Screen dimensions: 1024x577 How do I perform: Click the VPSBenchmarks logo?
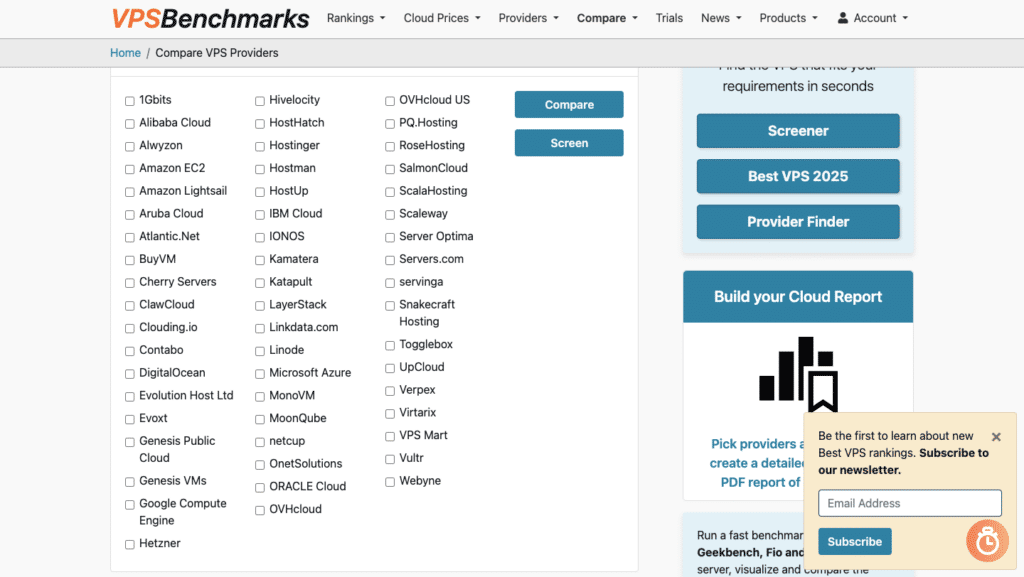(210, 18)
